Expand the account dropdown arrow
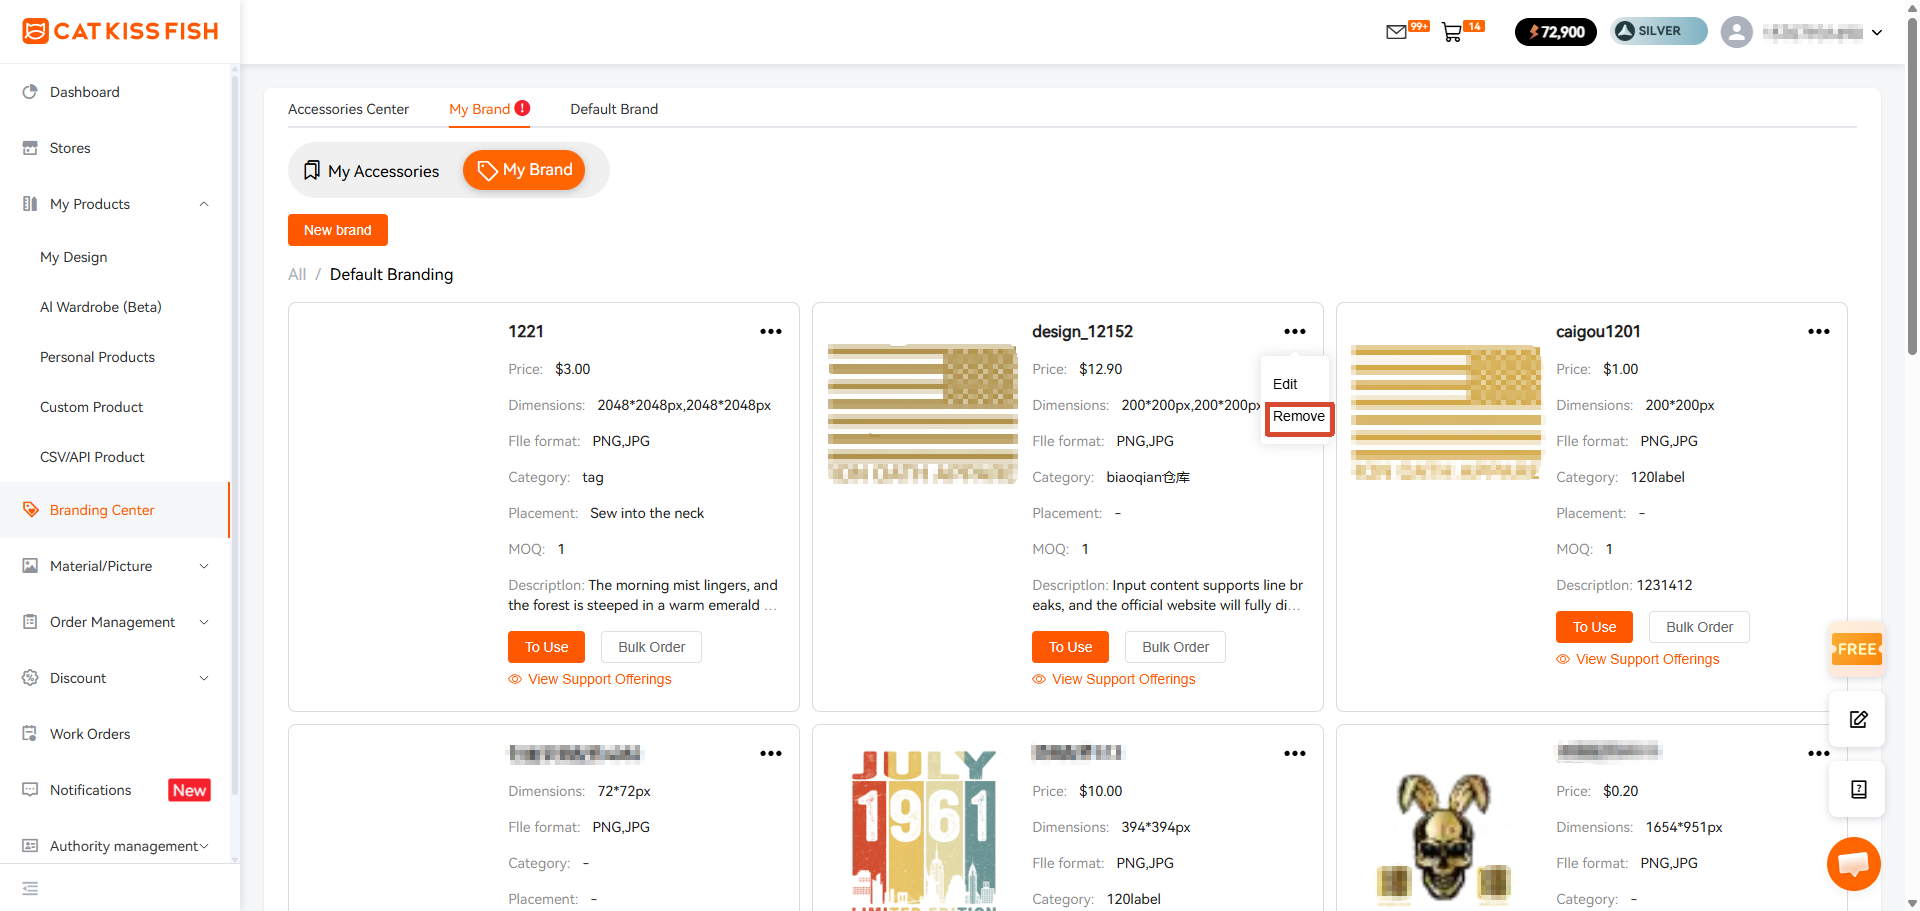This screenshot has height=911, width=1920. coord(1877,32)
